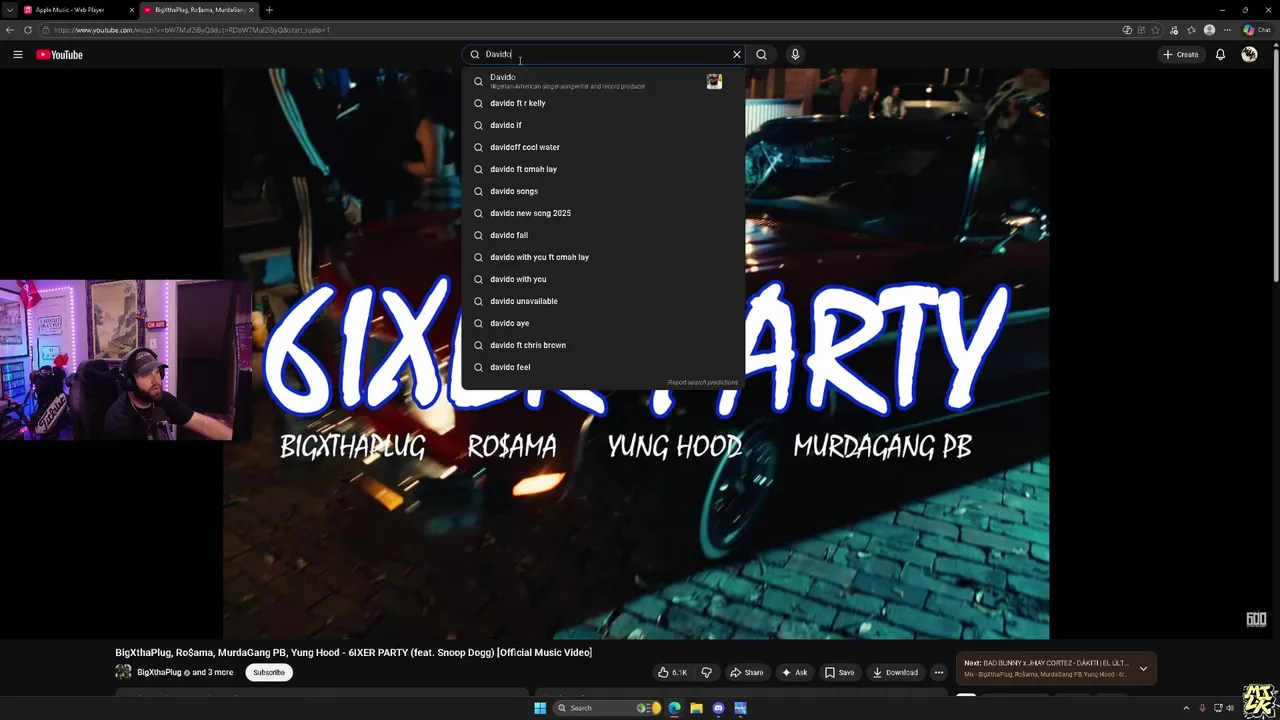Click 'Report search predictions' link
This screenshot has height=720, width=1280.
pyautogui.click(x=703, y=382)
